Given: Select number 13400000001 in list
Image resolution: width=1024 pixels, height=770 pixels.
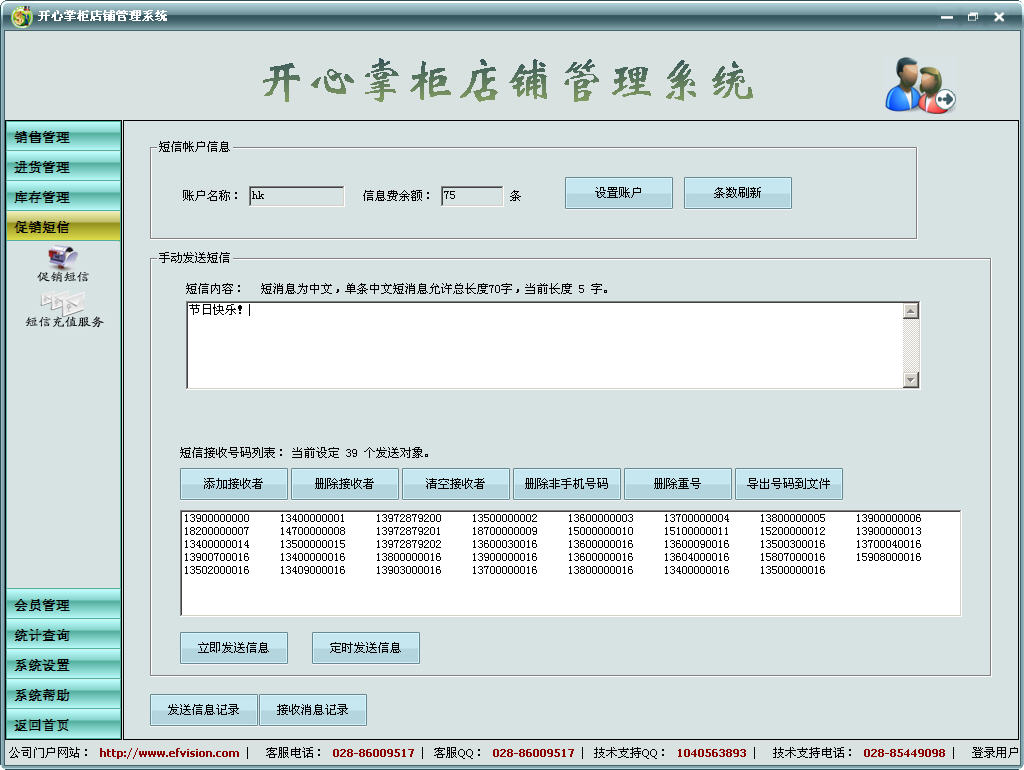Looking at the screenshot, I should point(312,518).
